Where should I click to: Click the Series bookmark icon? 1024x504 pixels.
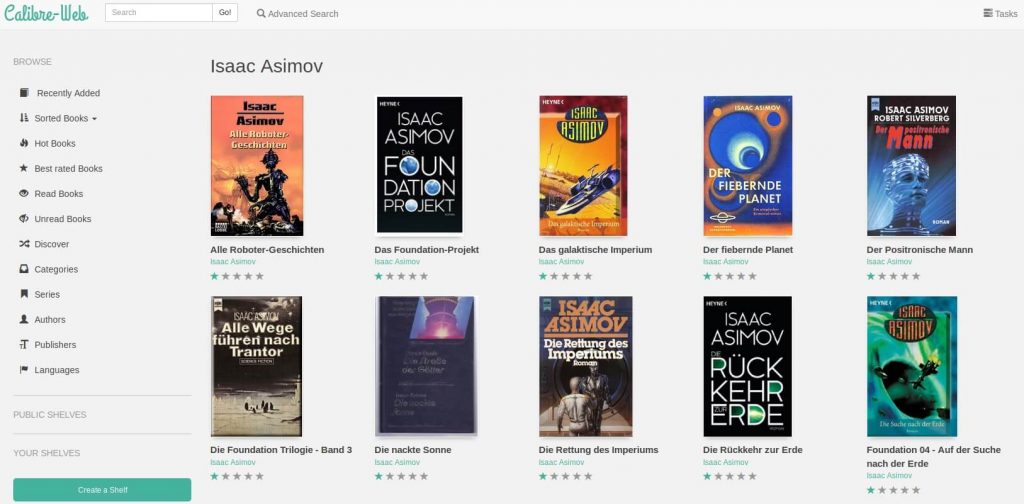24,294
